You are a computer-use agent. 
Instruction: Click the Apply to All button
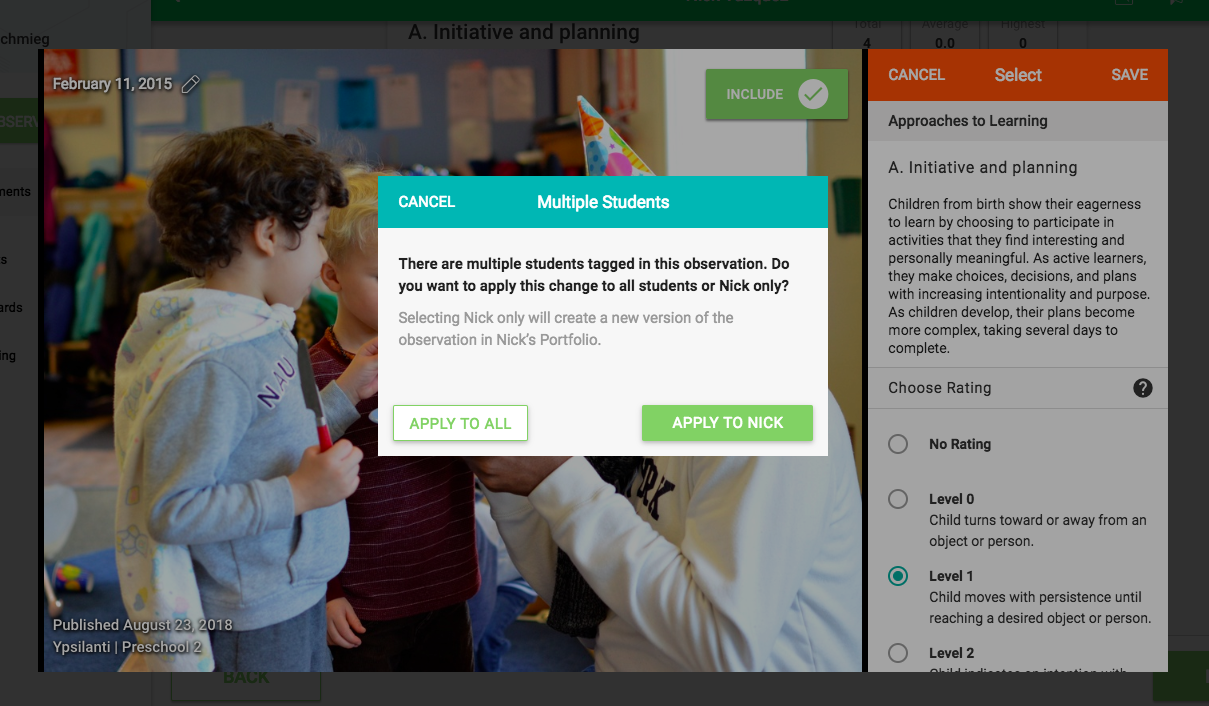tap(460, 423)
